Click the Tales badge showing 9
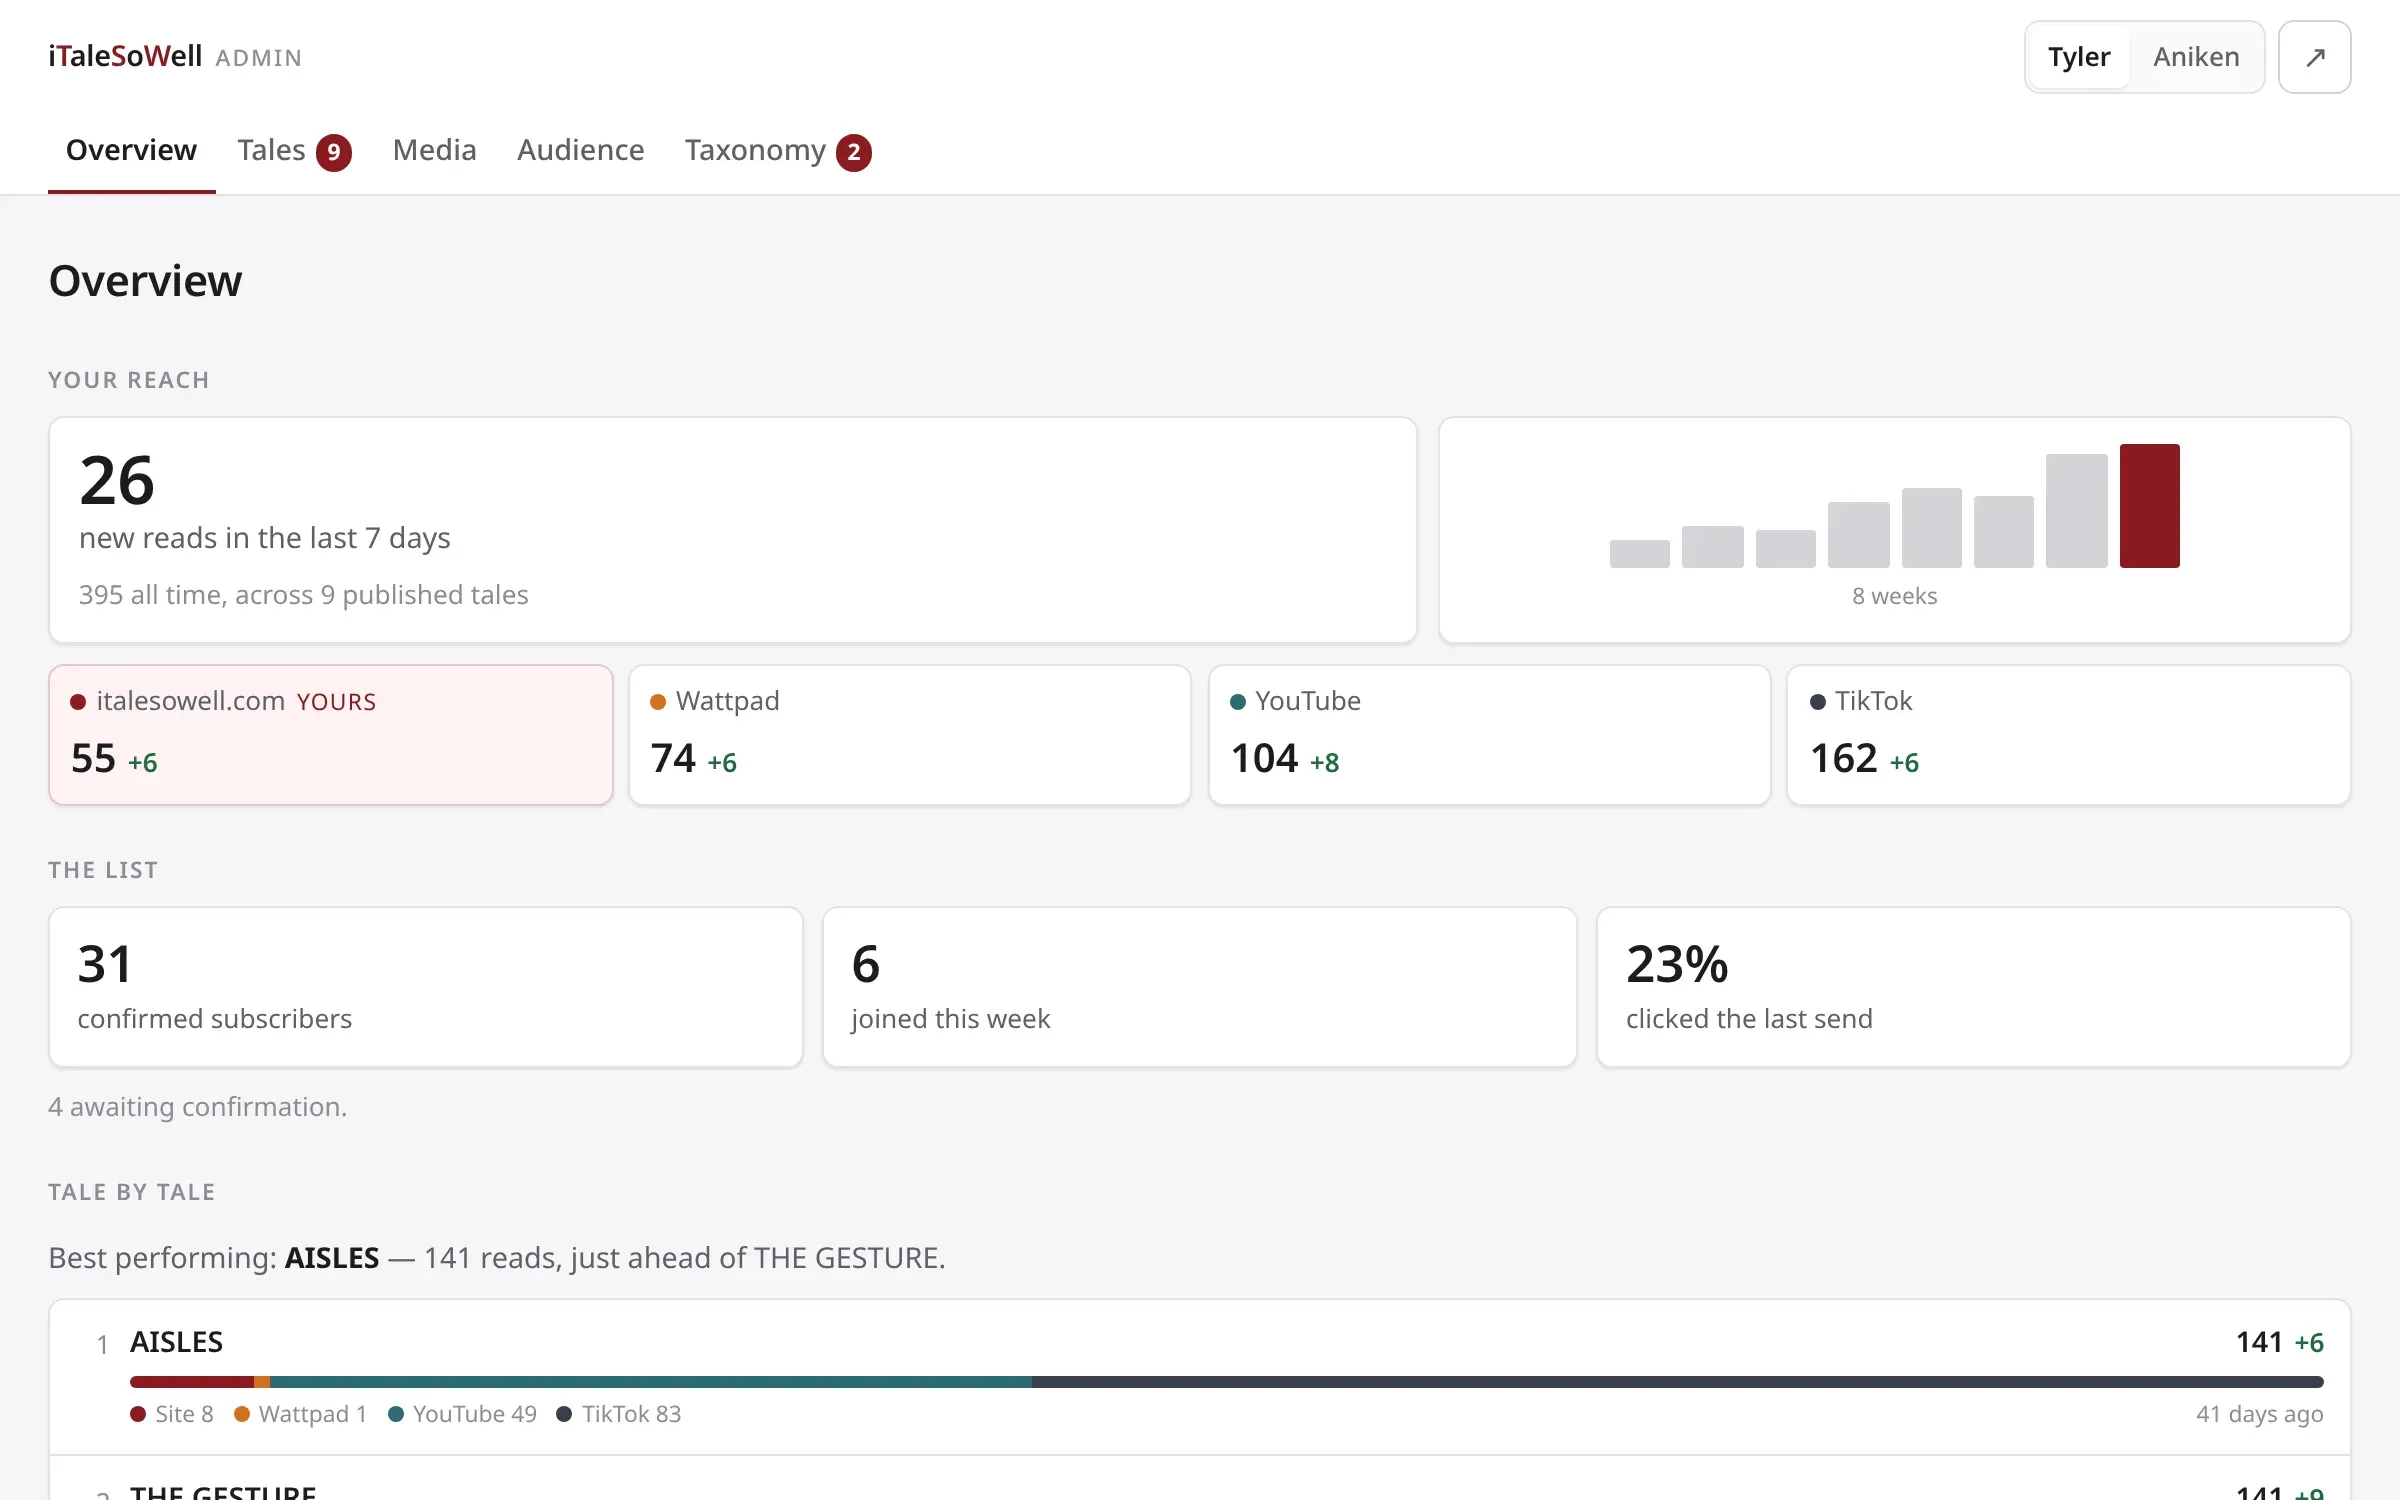 click(x=334, y=152)
